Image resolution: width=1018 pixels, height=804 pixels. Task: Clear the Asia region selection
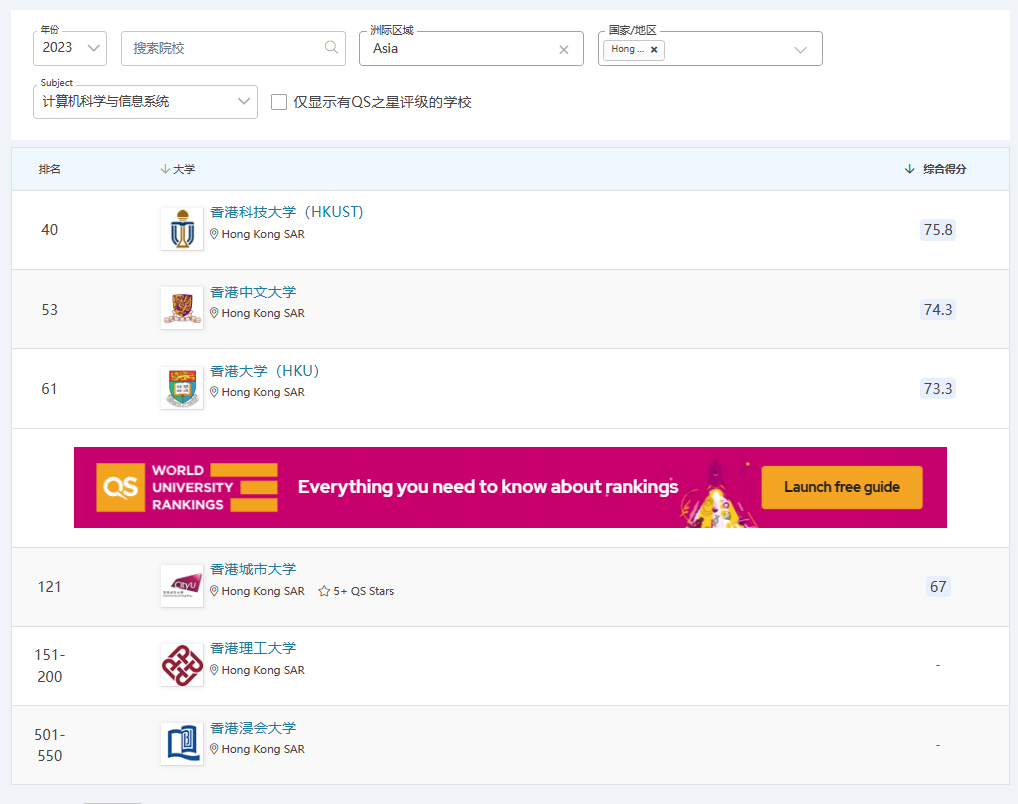(564, 49)
